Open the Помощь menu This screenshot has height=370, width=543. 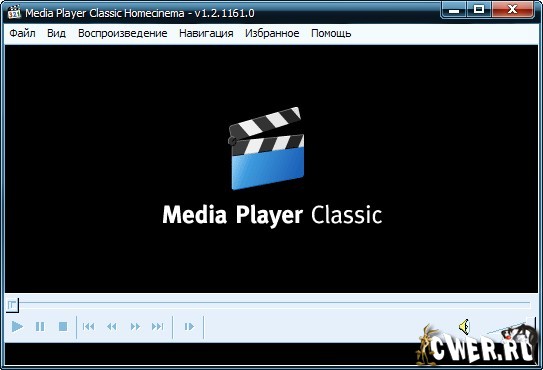331,33
